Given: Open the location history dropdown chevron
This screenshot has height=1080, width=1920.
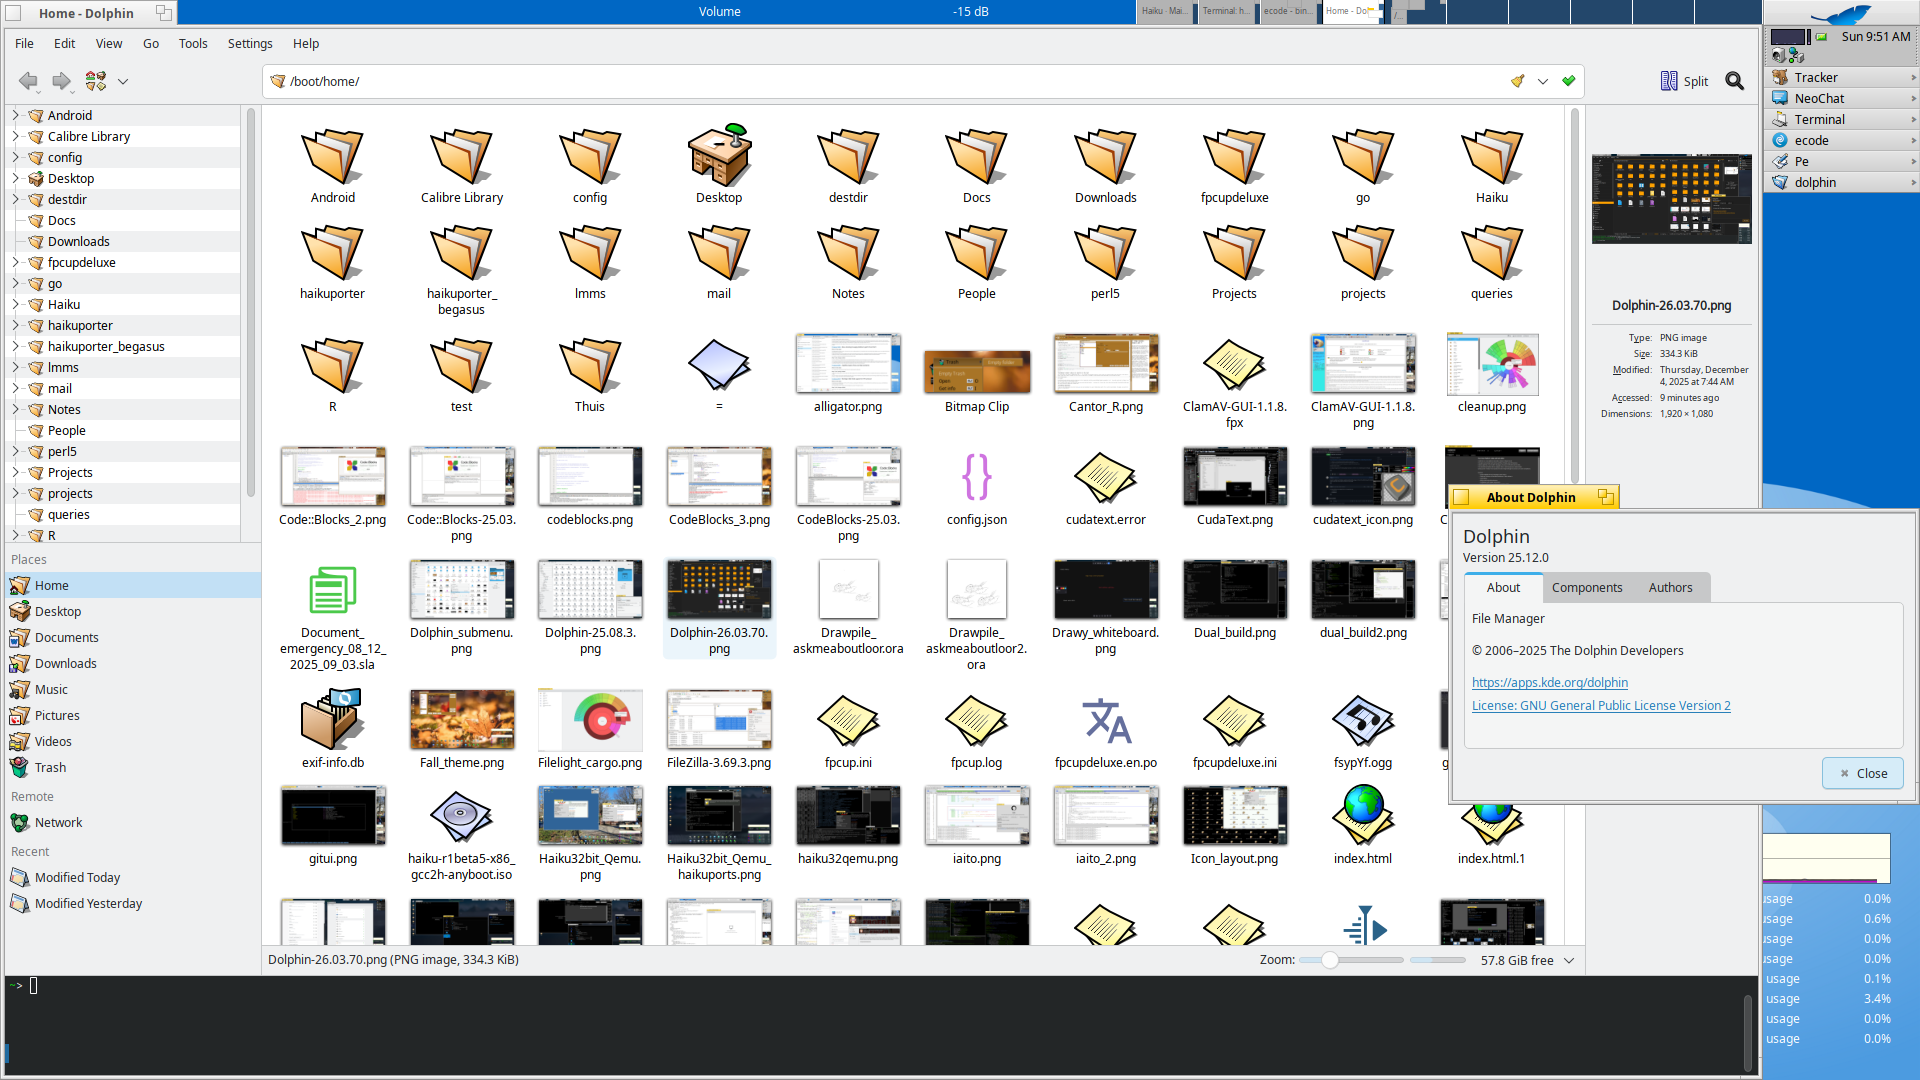Looking at the screenshot, I should (x=1543, y=81).
